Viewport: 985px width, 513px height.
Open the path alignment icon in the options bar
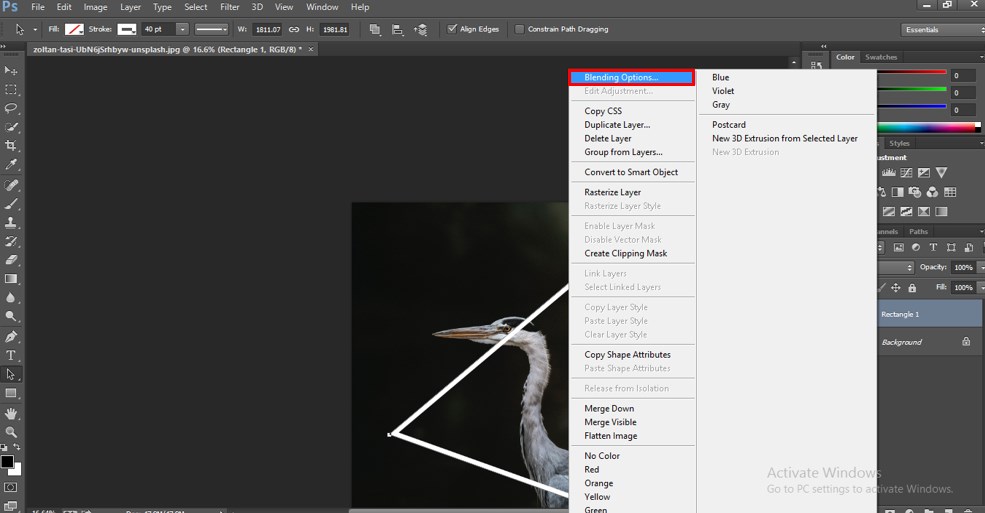click(398, 30)
